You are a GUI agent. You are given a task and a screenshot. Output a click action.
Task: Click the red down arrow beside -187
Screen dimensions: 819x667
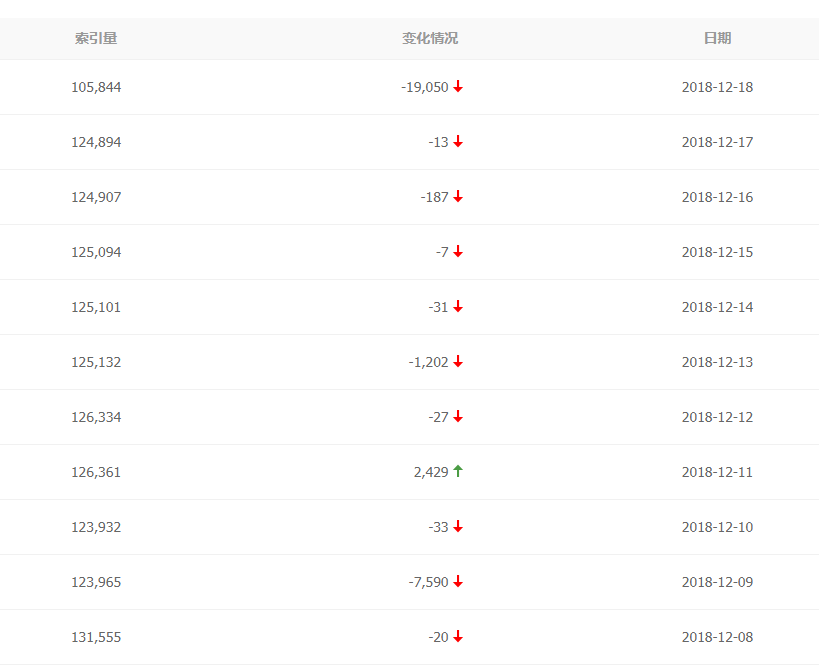[458, 197]
